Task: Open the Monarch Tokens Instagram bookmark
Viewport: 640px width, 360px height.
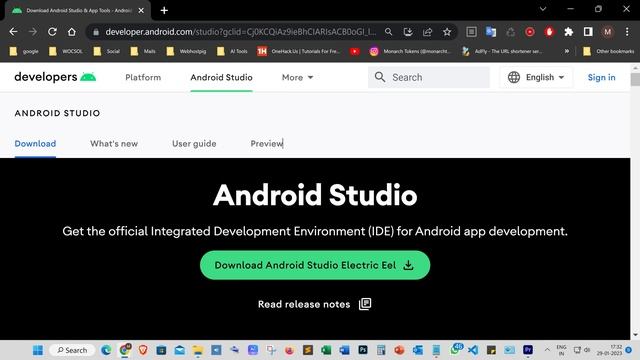Action: coord(411,51)
